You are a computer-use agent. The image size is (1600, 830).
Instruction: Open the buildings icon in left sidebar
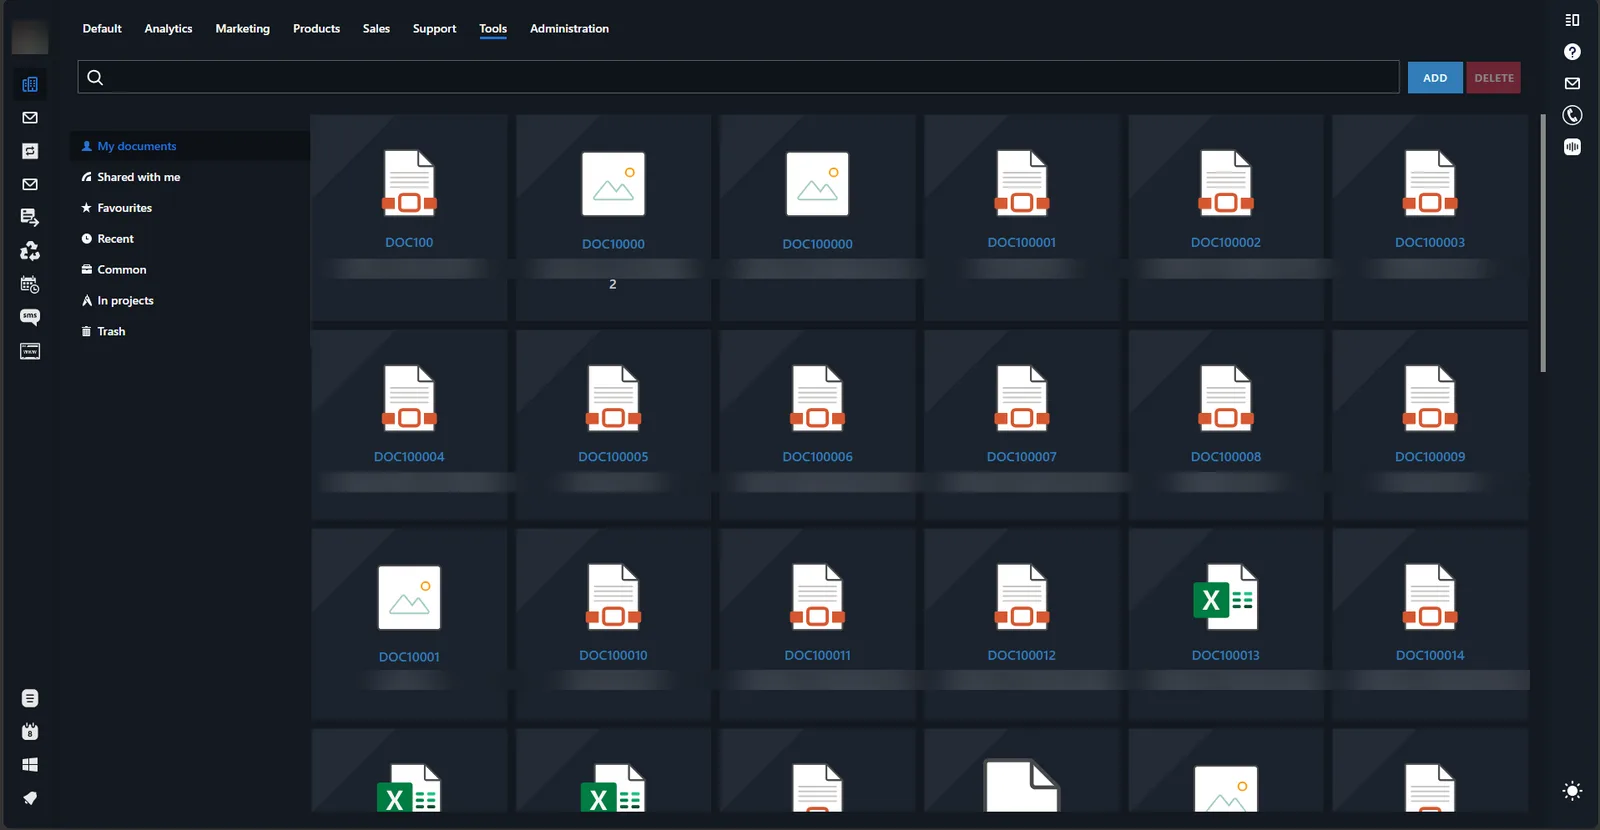click(30, 85)
